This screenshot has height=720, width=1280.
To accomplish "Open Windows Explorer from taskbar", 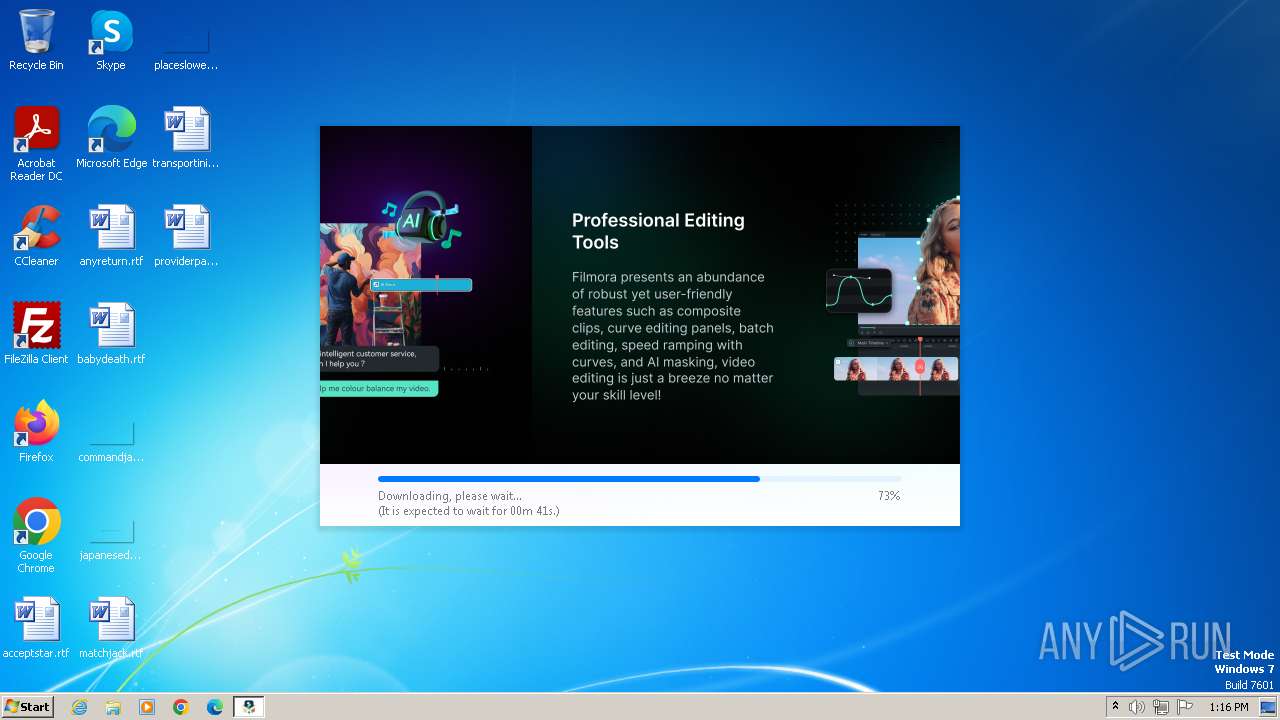I will pos(113,707).
